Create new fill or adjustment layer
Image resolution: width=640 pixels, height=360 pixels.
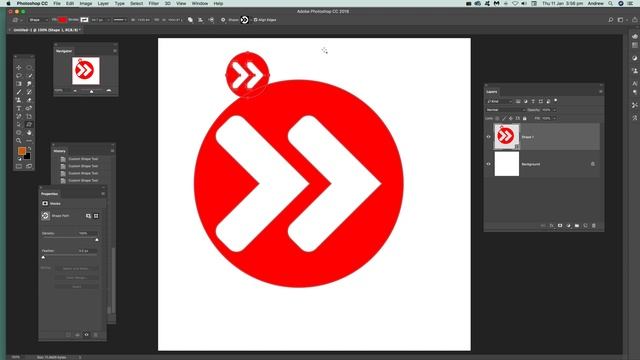(568, 225)
